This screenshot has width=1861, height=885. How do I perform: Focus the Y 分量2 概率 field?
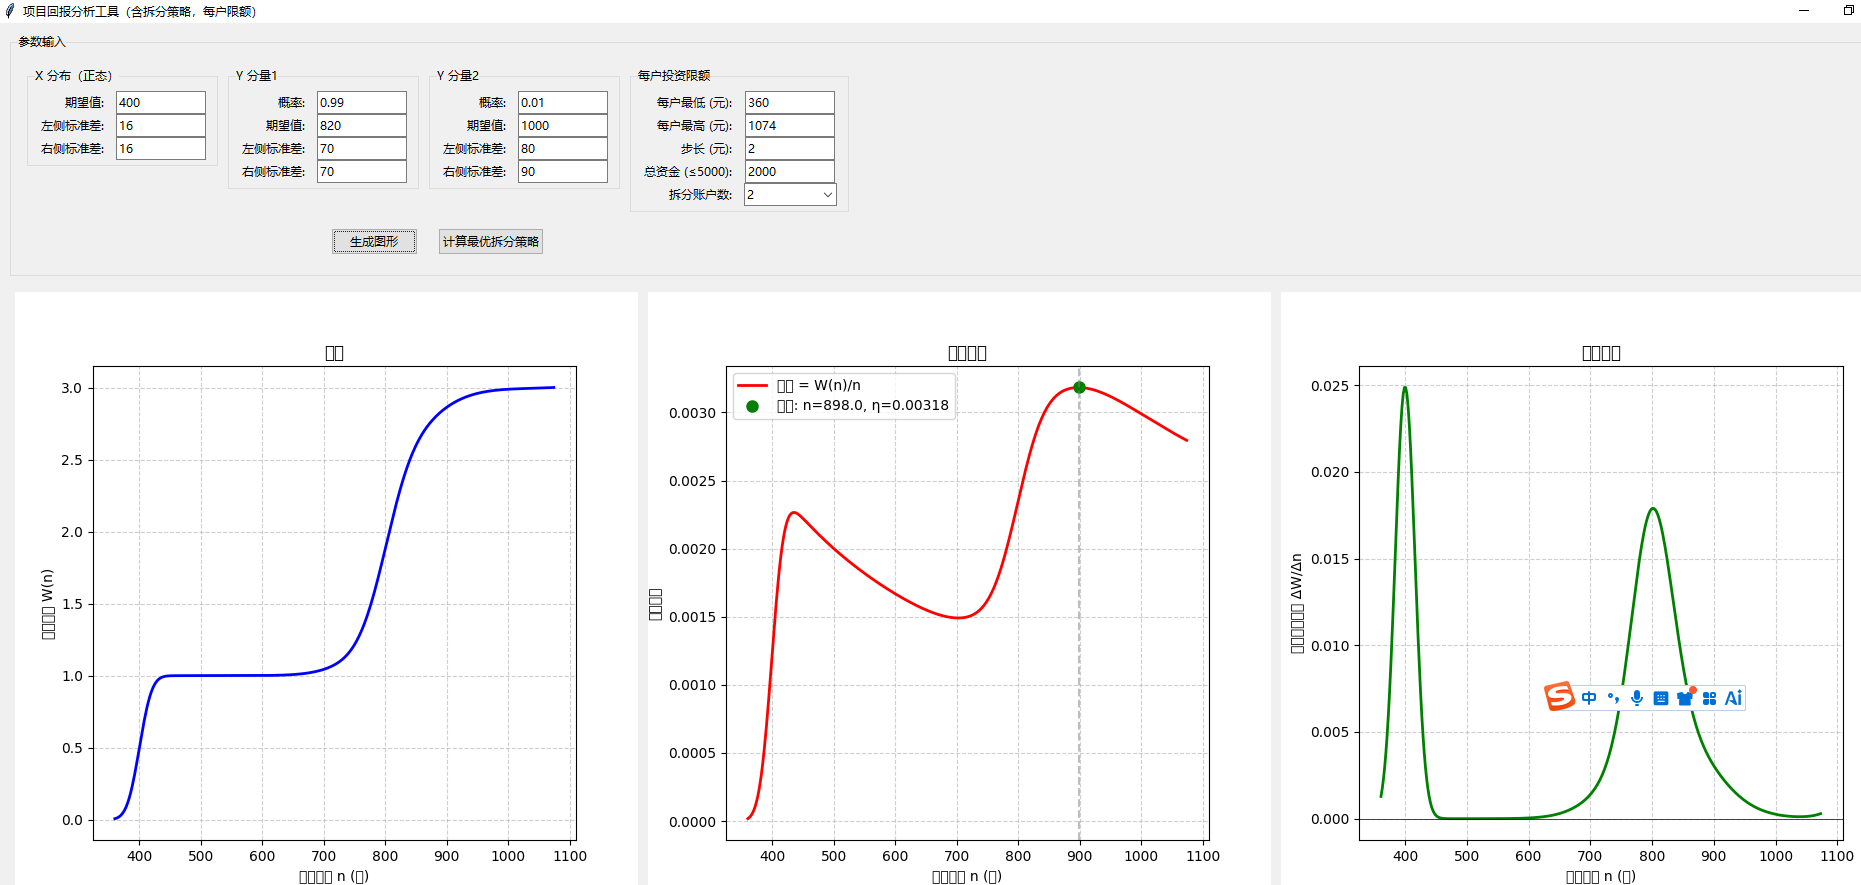coord(563,103)
